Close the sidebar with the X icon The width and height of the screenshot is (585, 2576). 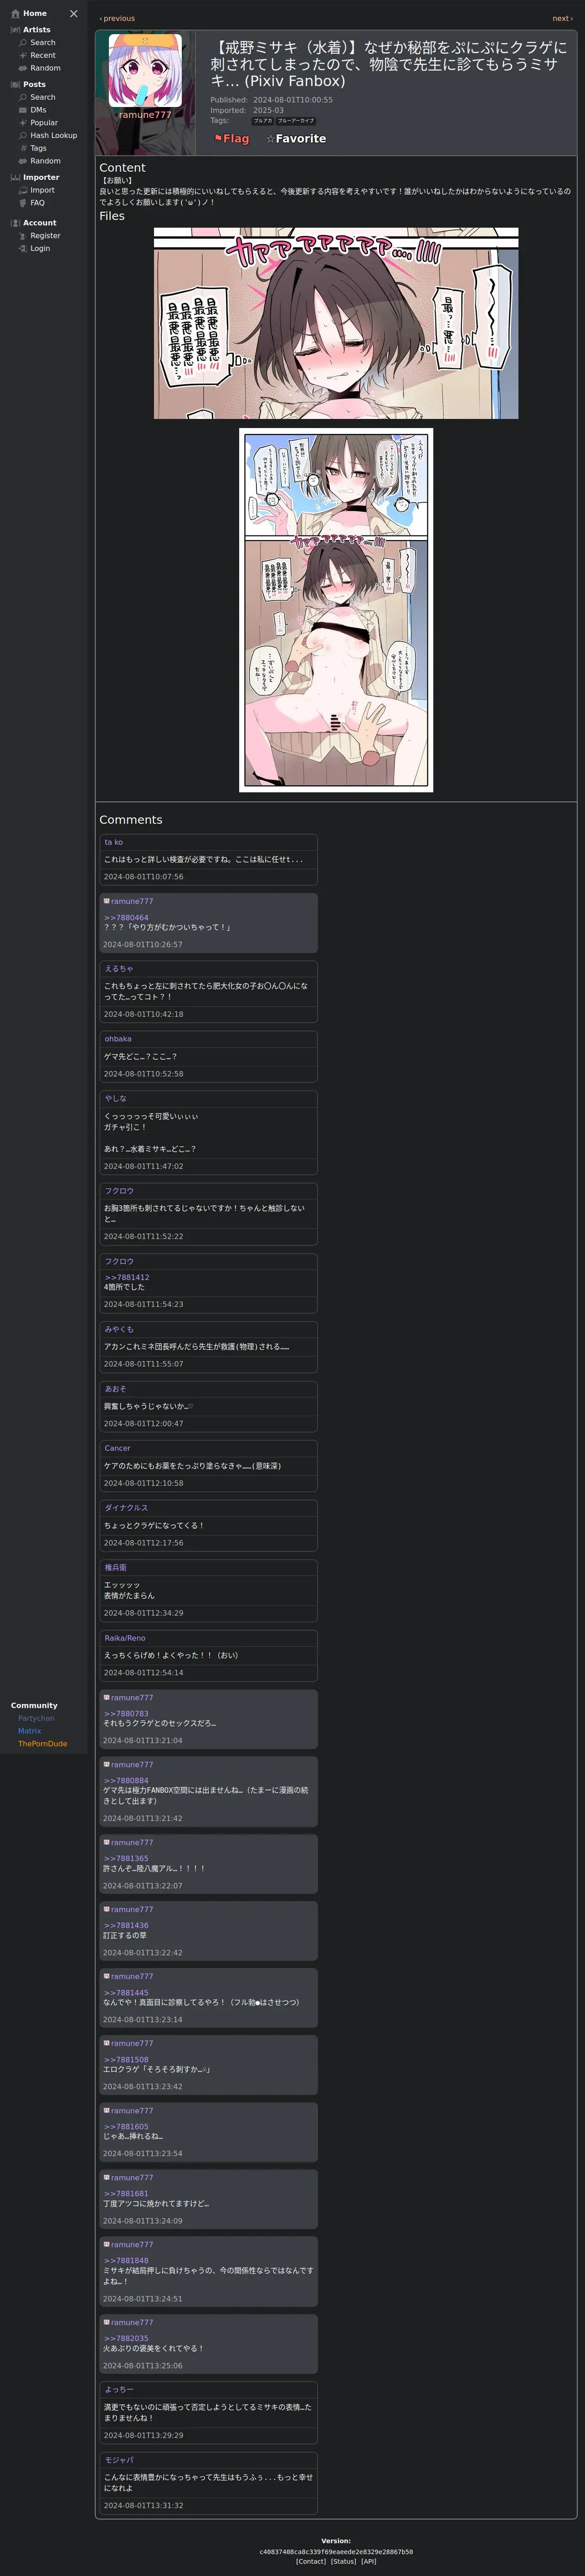[73, 14]
